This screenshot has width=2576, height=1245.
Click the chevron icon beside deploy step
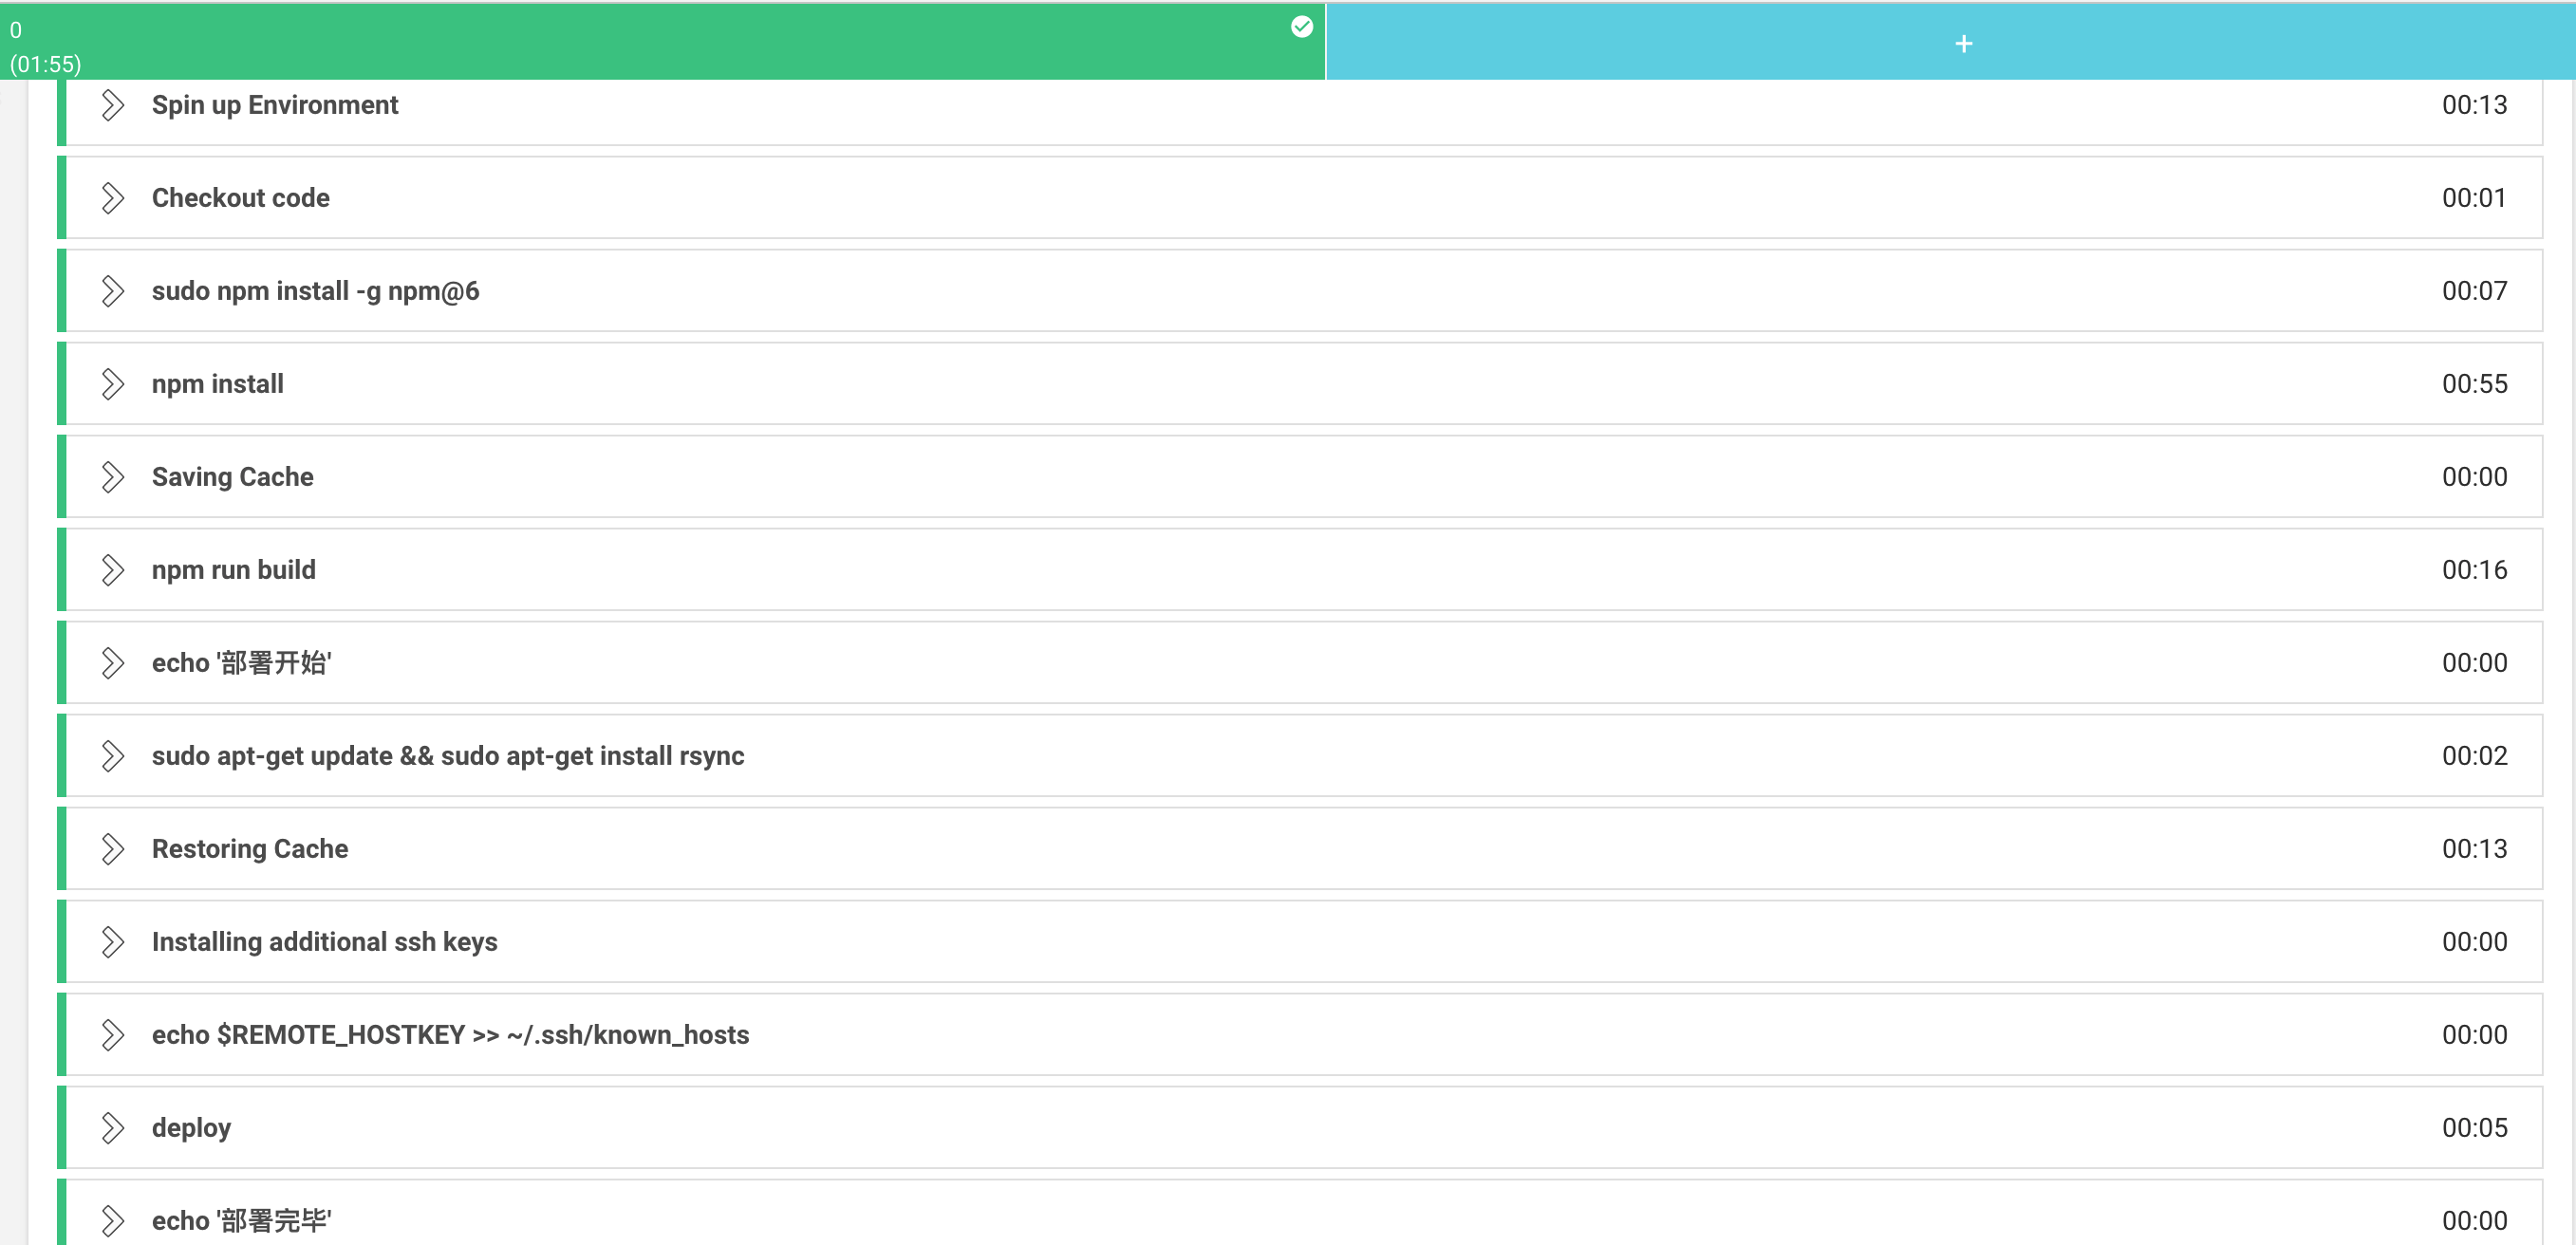coord(112,1128)
